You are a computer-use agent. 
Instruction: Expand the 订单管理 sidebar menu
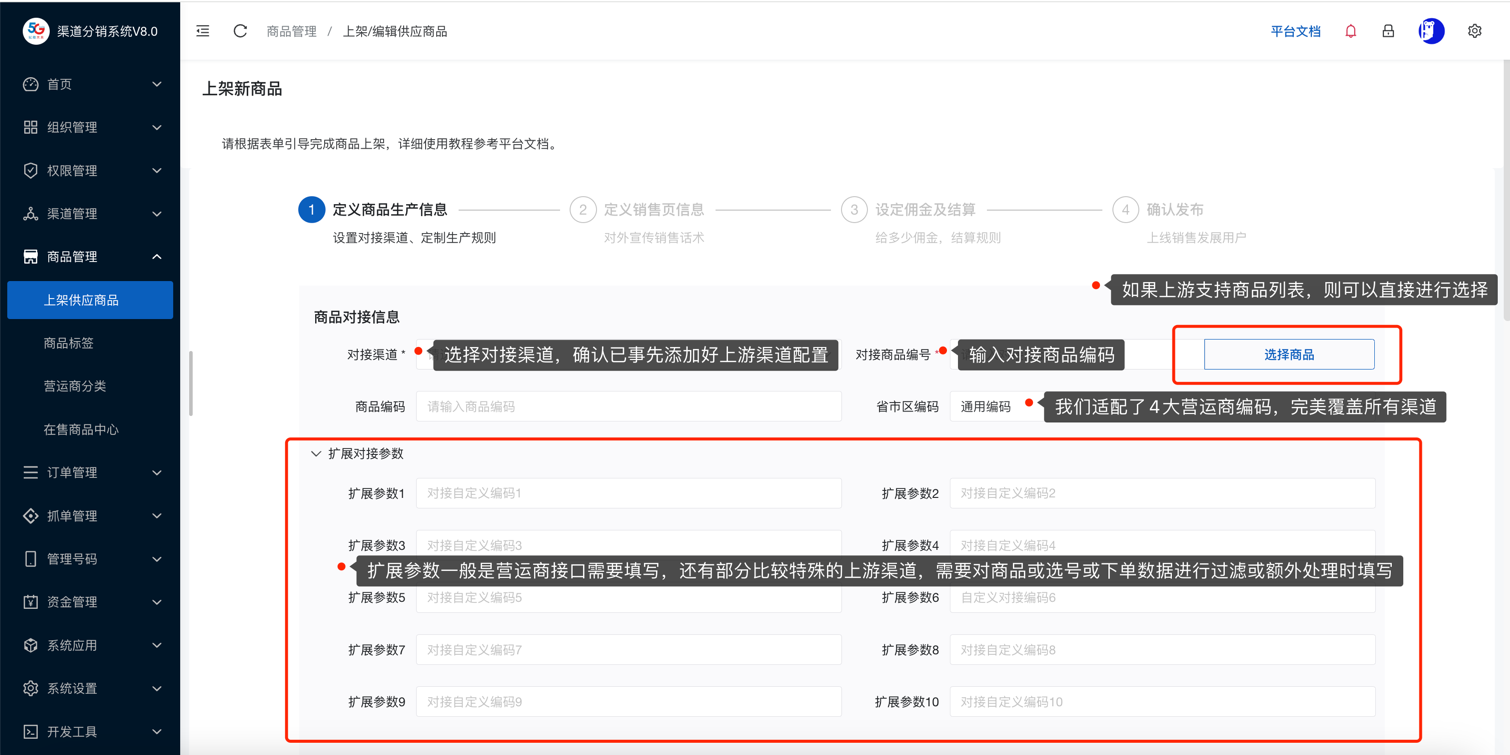[90, 472]
